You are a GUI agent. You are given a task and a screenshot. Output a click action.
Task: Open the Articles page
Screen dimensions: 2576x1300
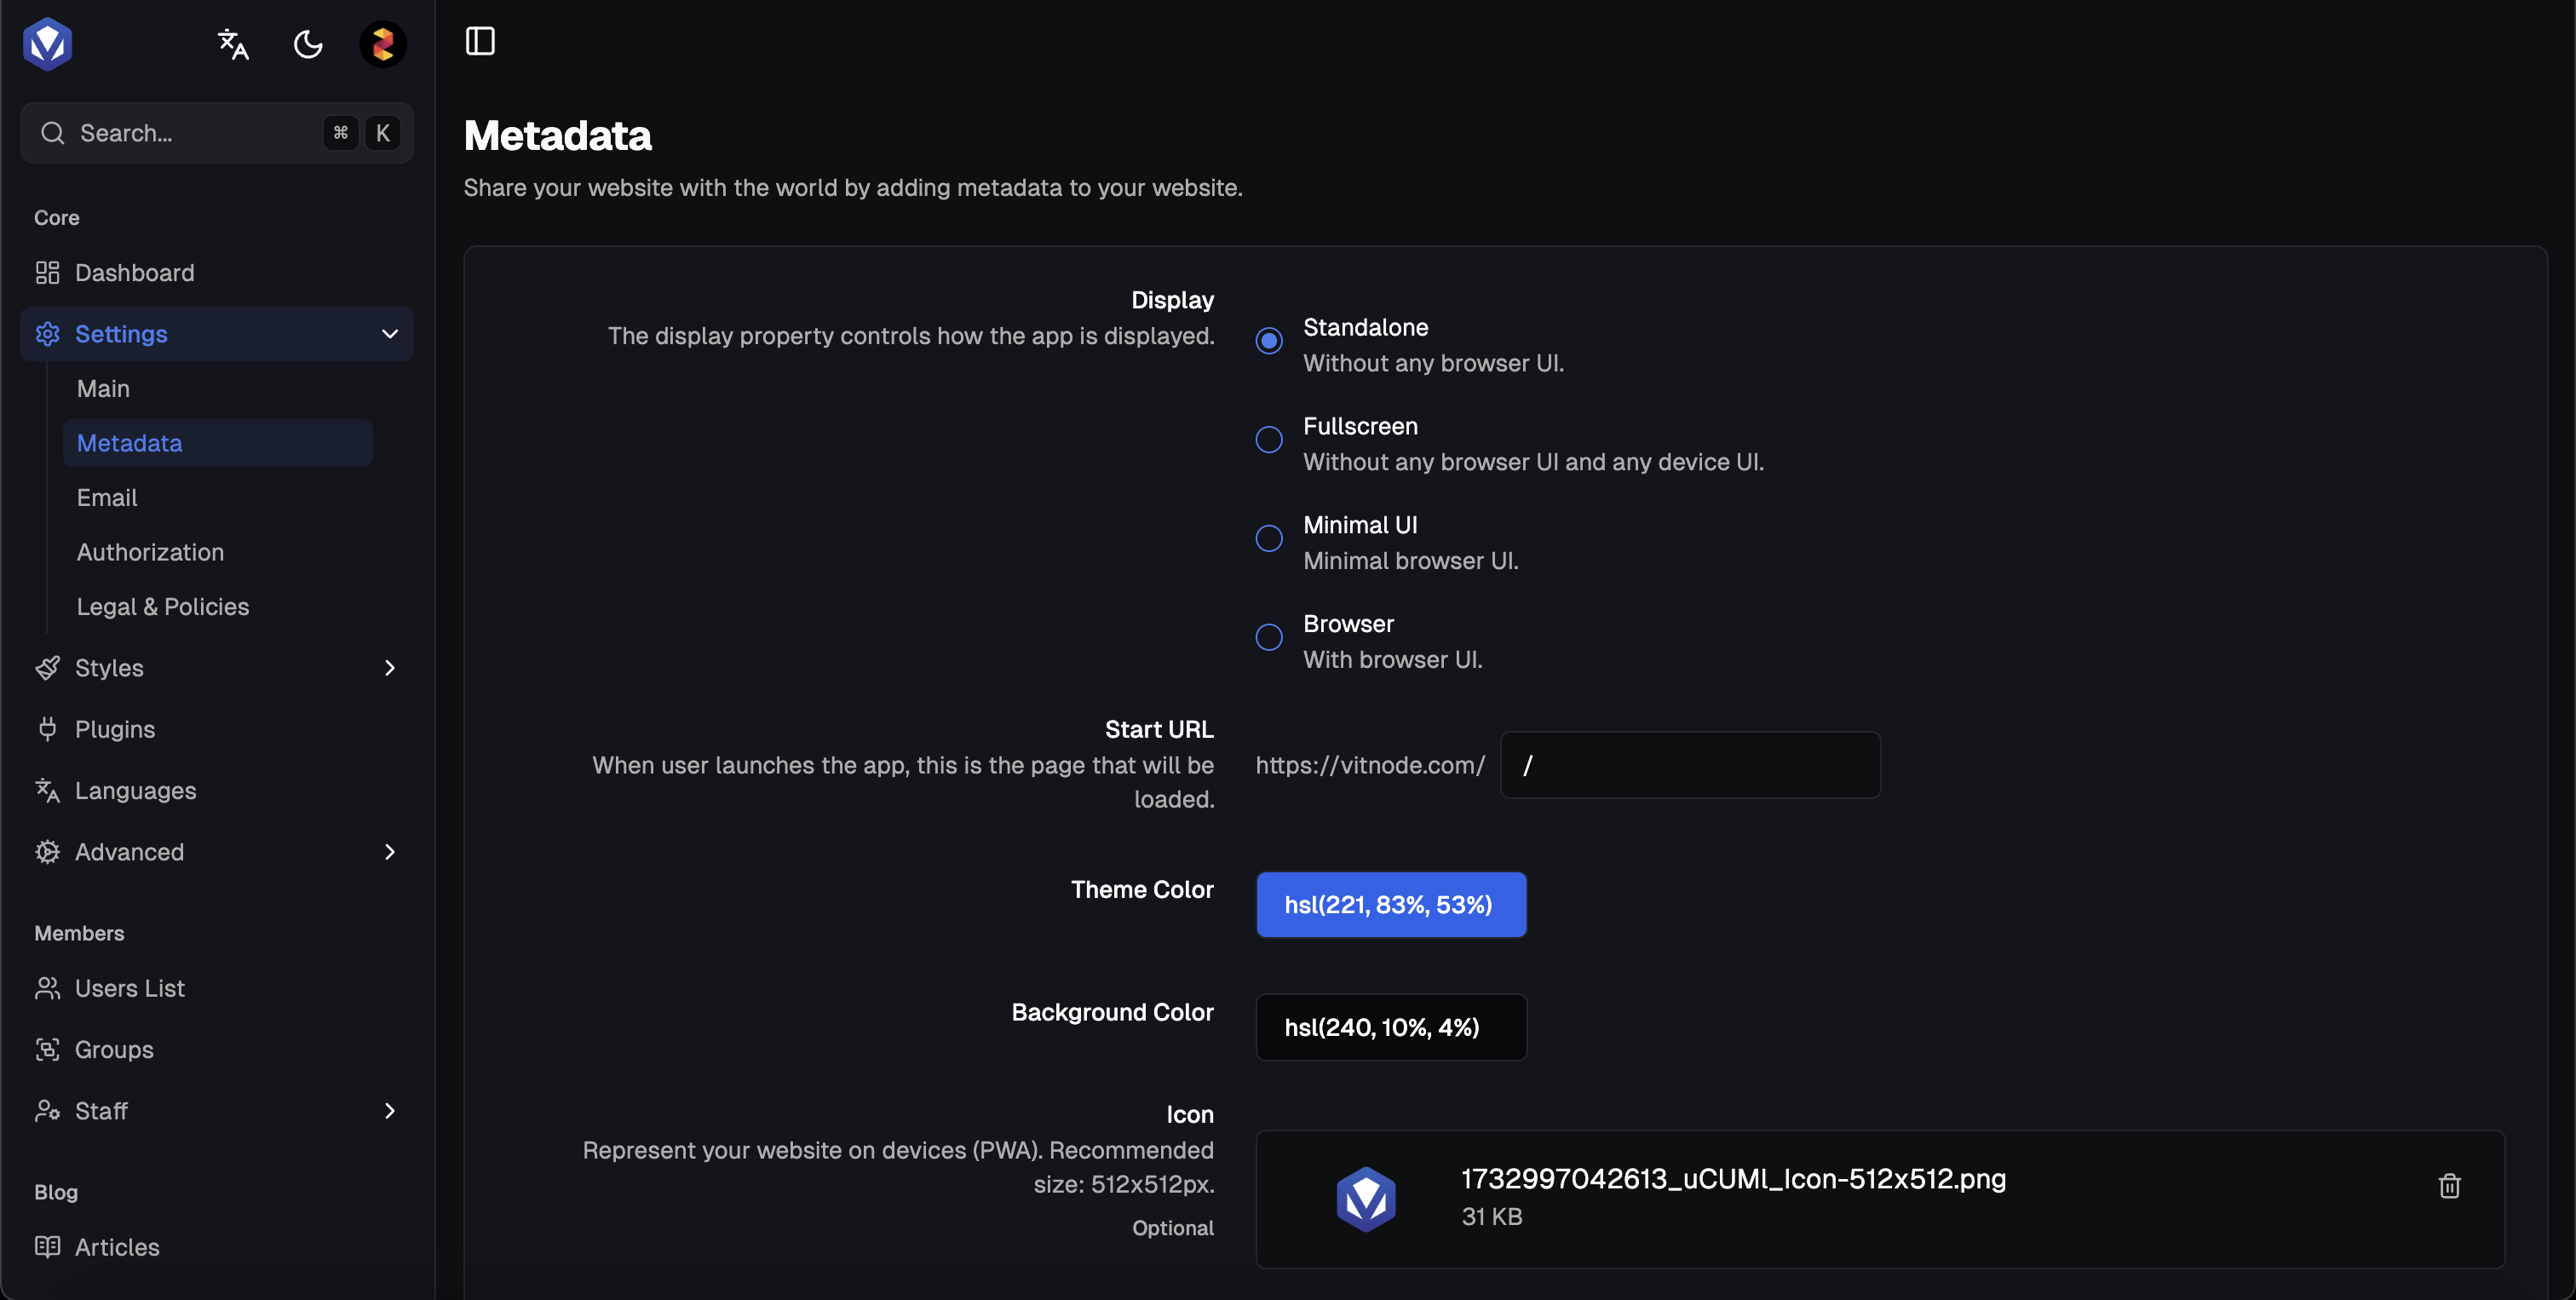click(217, 1247)
